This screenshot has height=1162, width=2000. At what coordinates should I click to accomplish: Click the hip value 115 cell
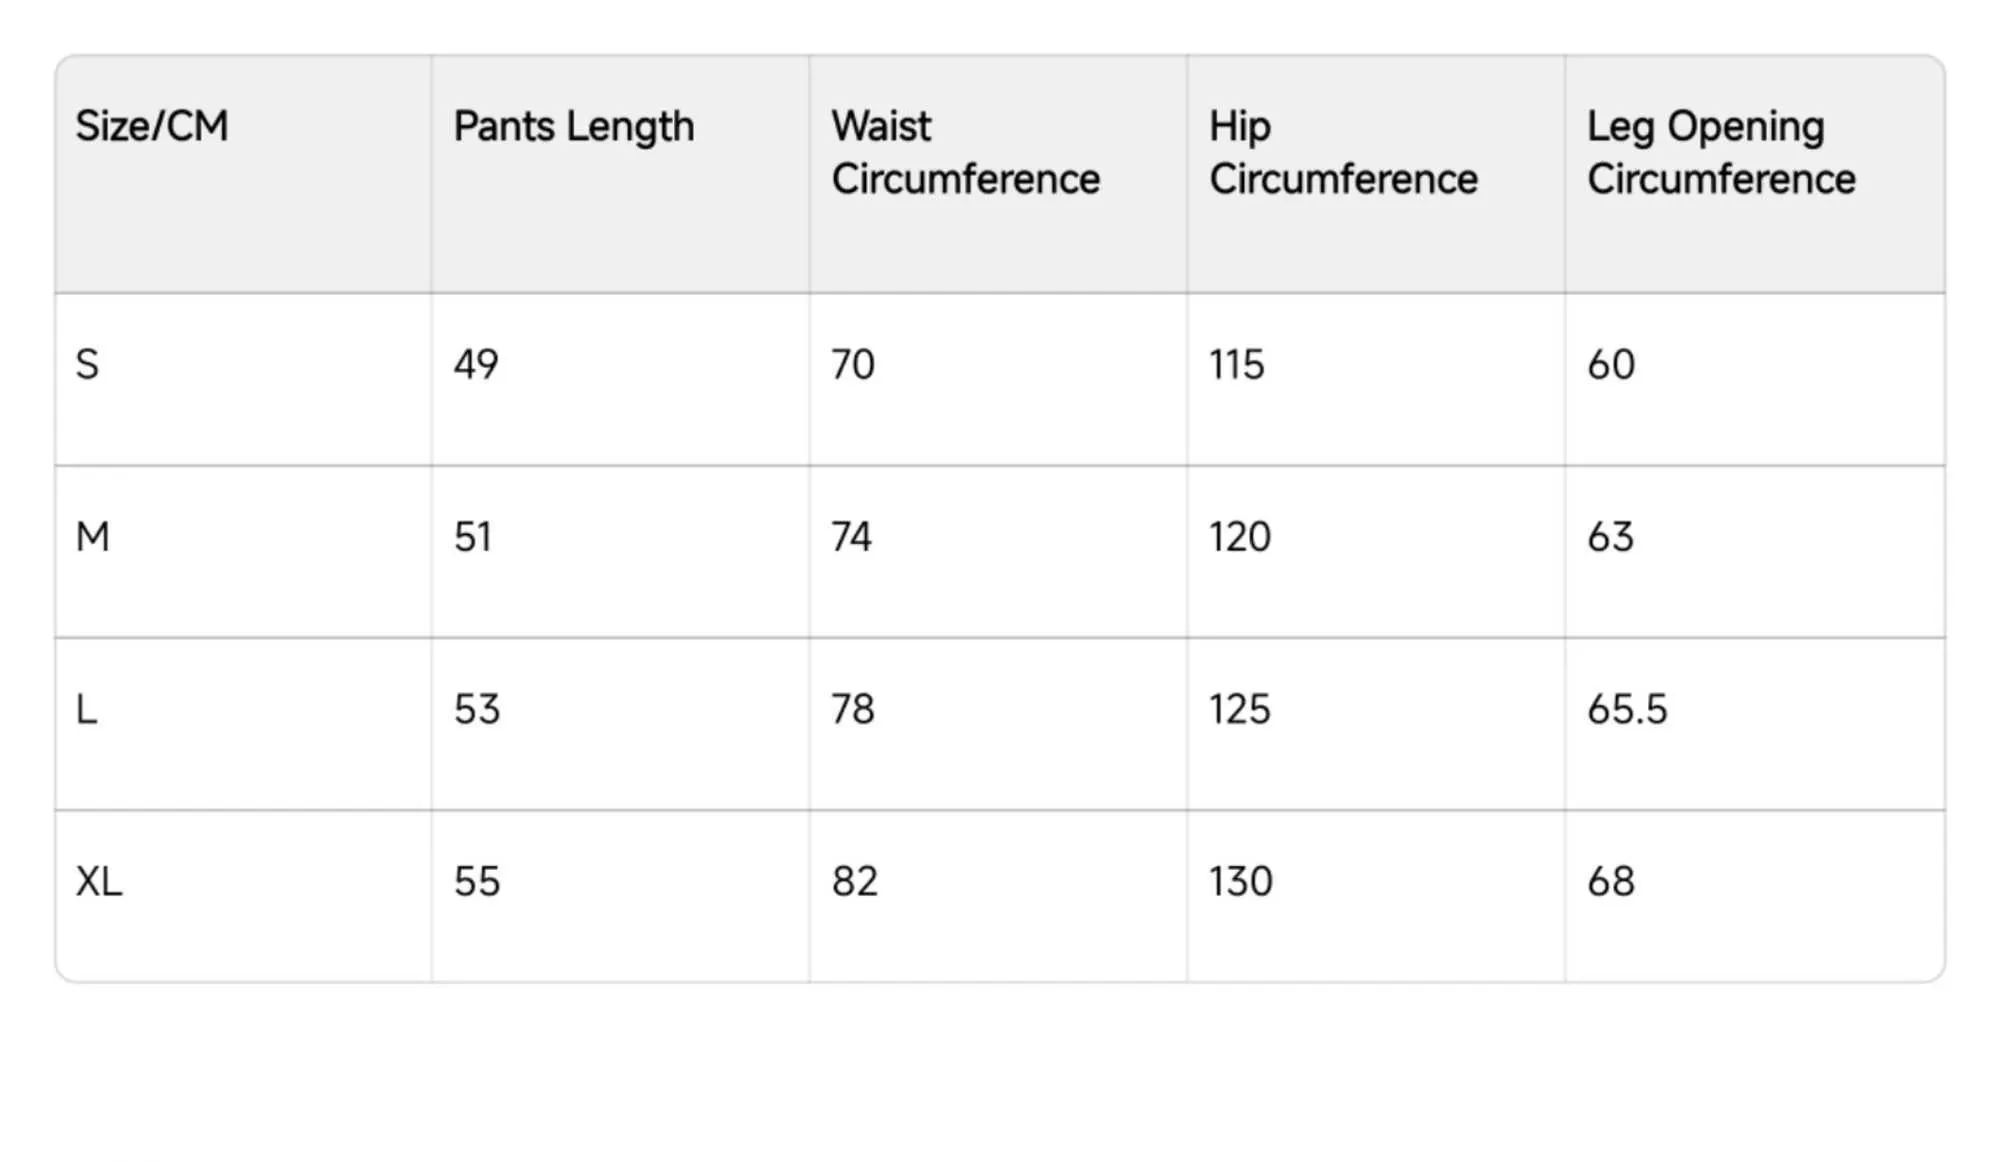click(x=1237, y=365)
